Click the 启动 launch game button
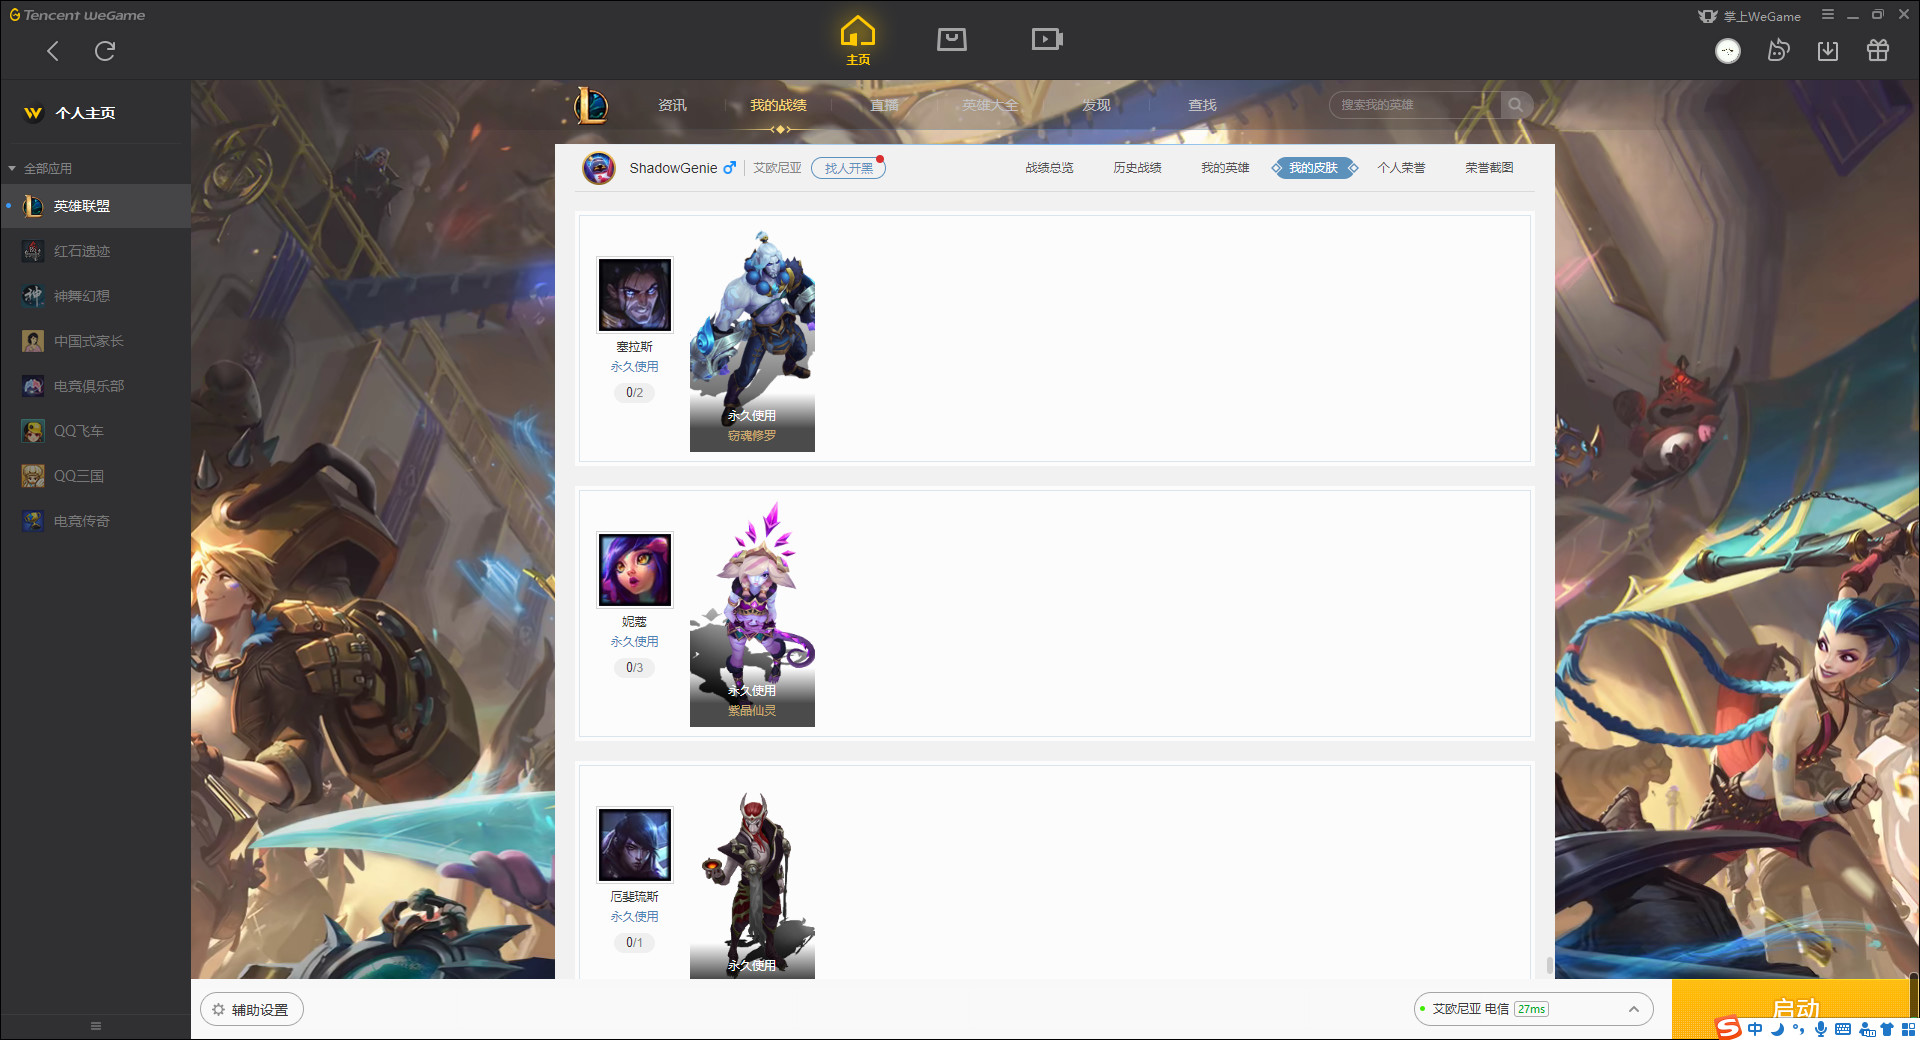Viewport: 1920px width, 1040px height. tap(1795, 1009)
